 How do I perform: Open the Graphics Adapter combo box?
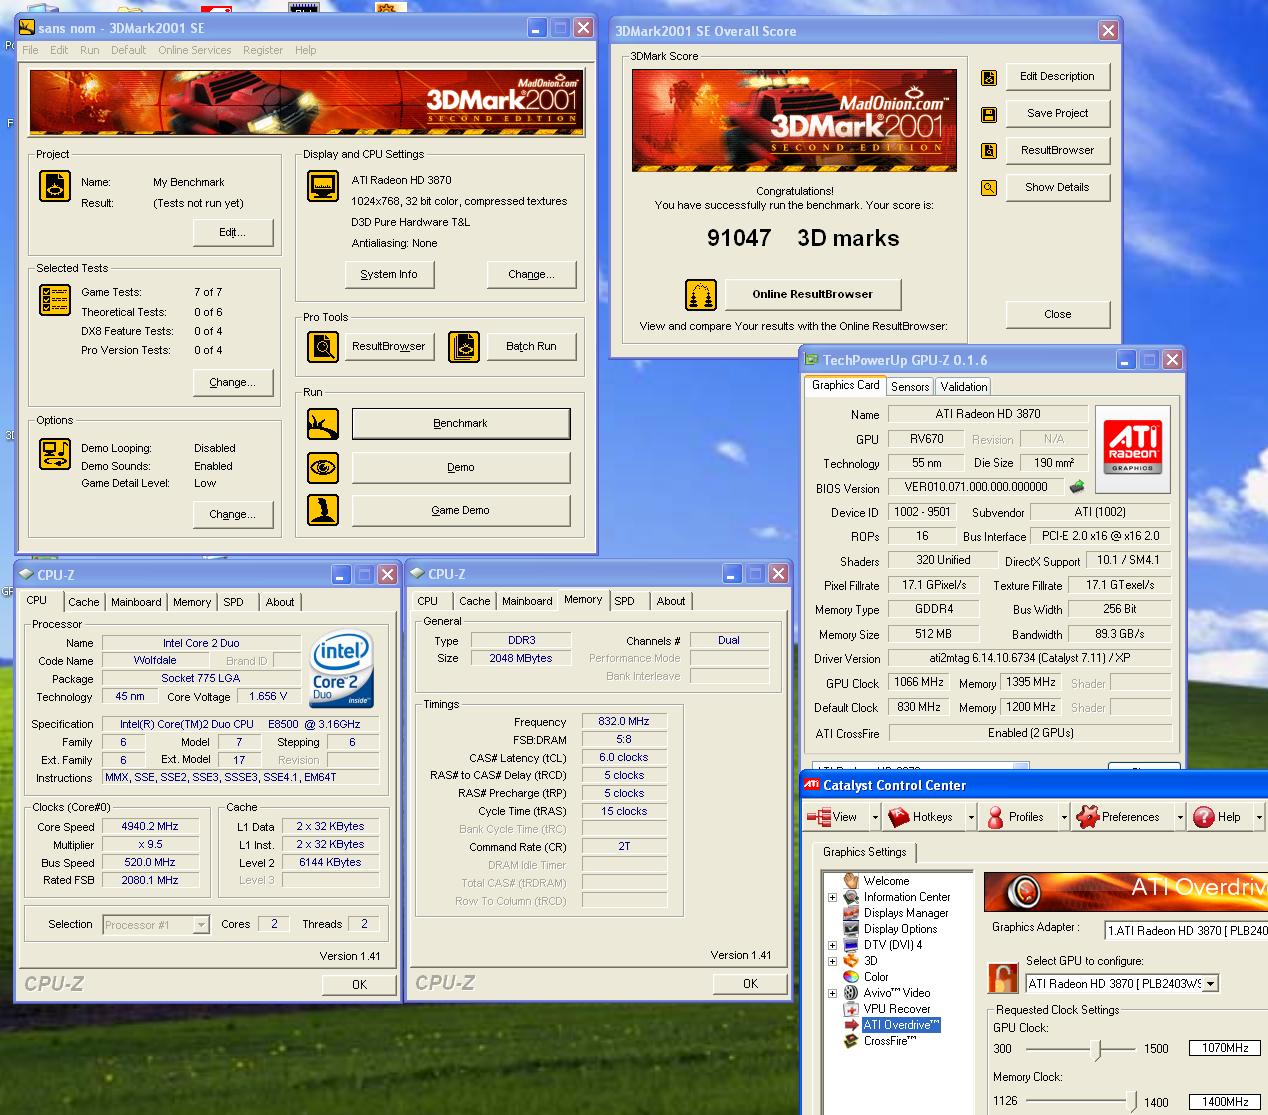(1186, 930)
